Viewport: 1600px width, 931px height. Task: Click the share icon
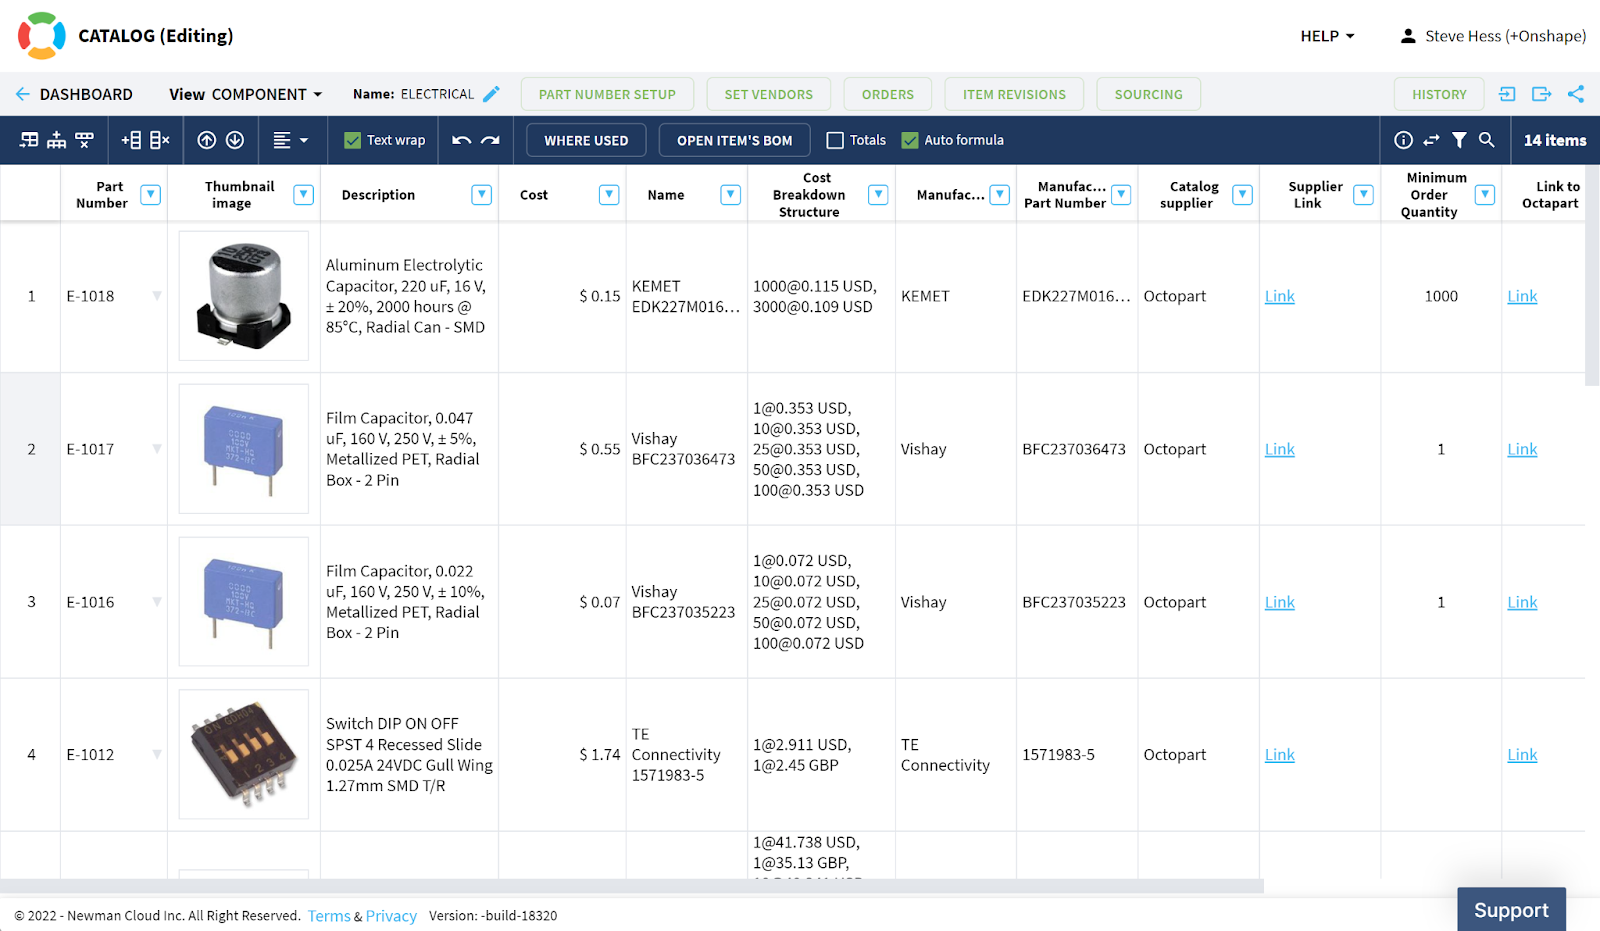(1576, 94)
